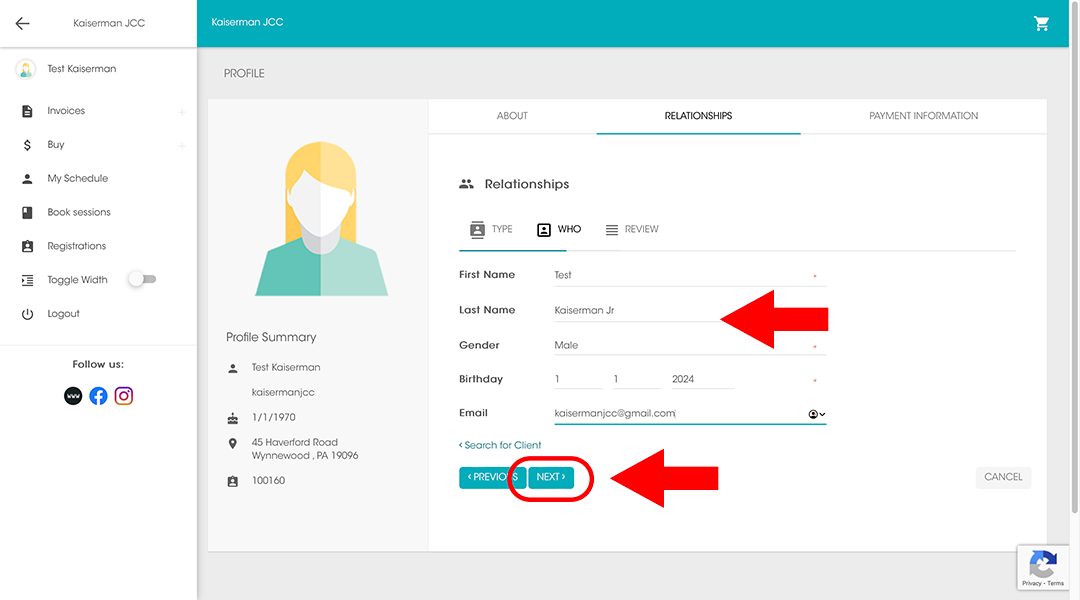Follow the Search for Client link
Image resolution: width=1080 pixels, height=600 pixels.
(x=500, y=445)
